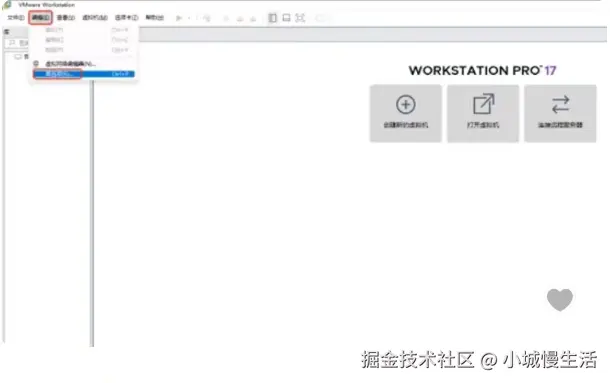Open the 选项卡(T) Tabs menu
The image size is (610, 383).
click(x=126, y=18)
